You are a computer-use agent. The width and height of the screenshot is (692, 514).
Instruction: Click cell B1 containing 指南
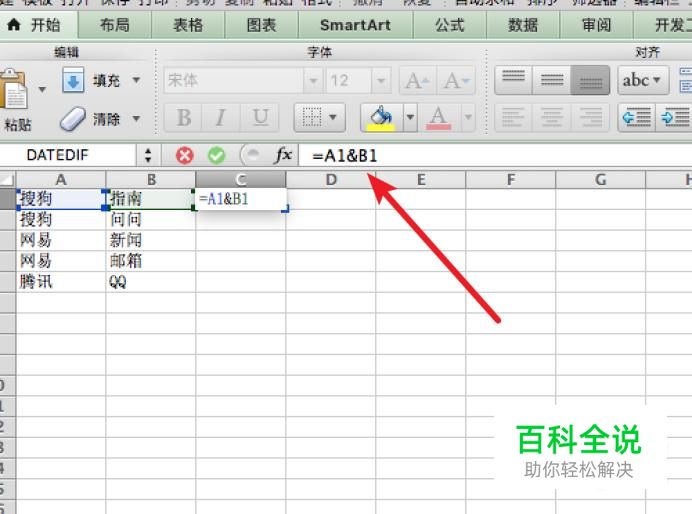coord(151,199)
